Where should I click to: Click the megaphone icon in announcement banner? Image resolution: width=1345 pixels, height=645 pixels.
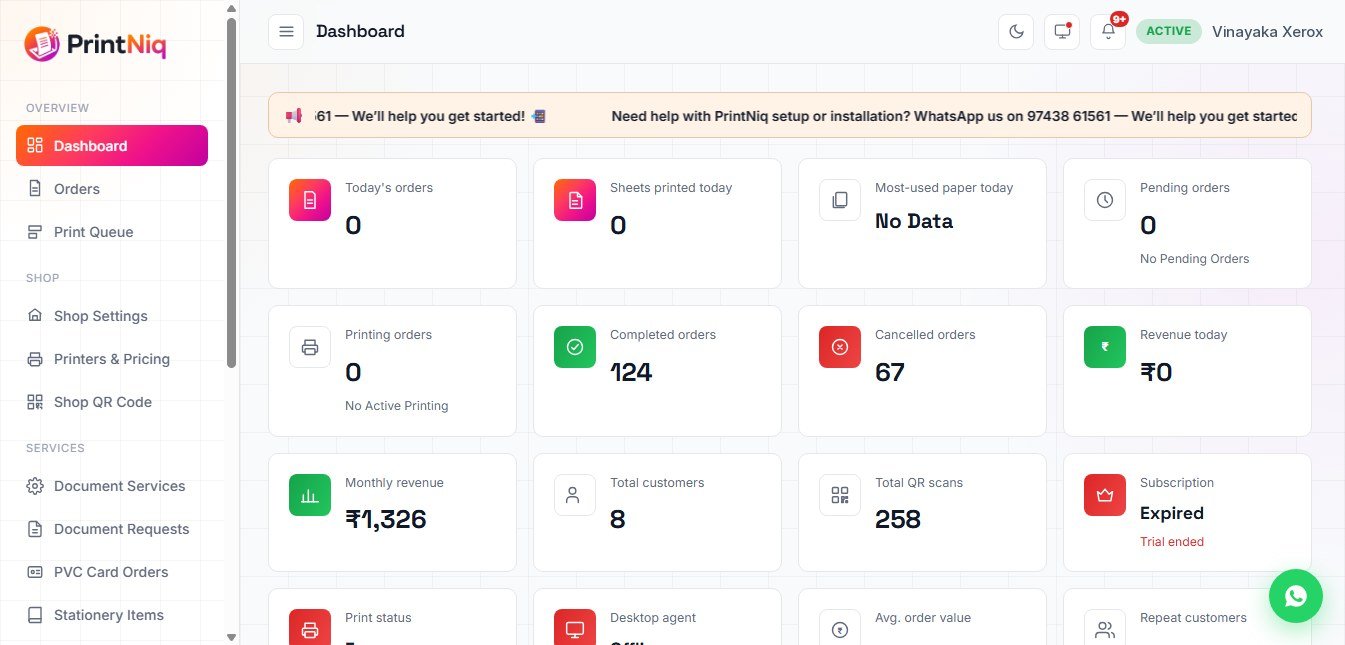pos(294,116)
